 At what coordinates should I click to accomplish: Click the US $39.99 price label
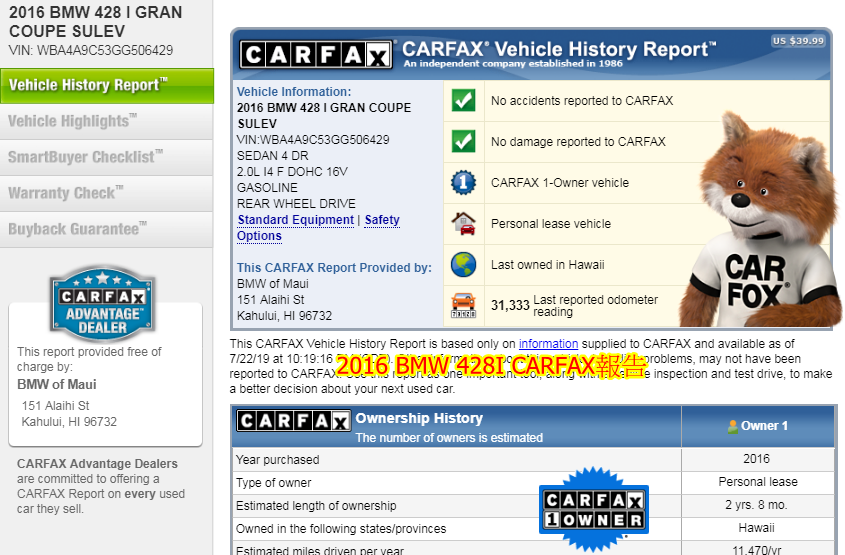[x=798, y=41]
